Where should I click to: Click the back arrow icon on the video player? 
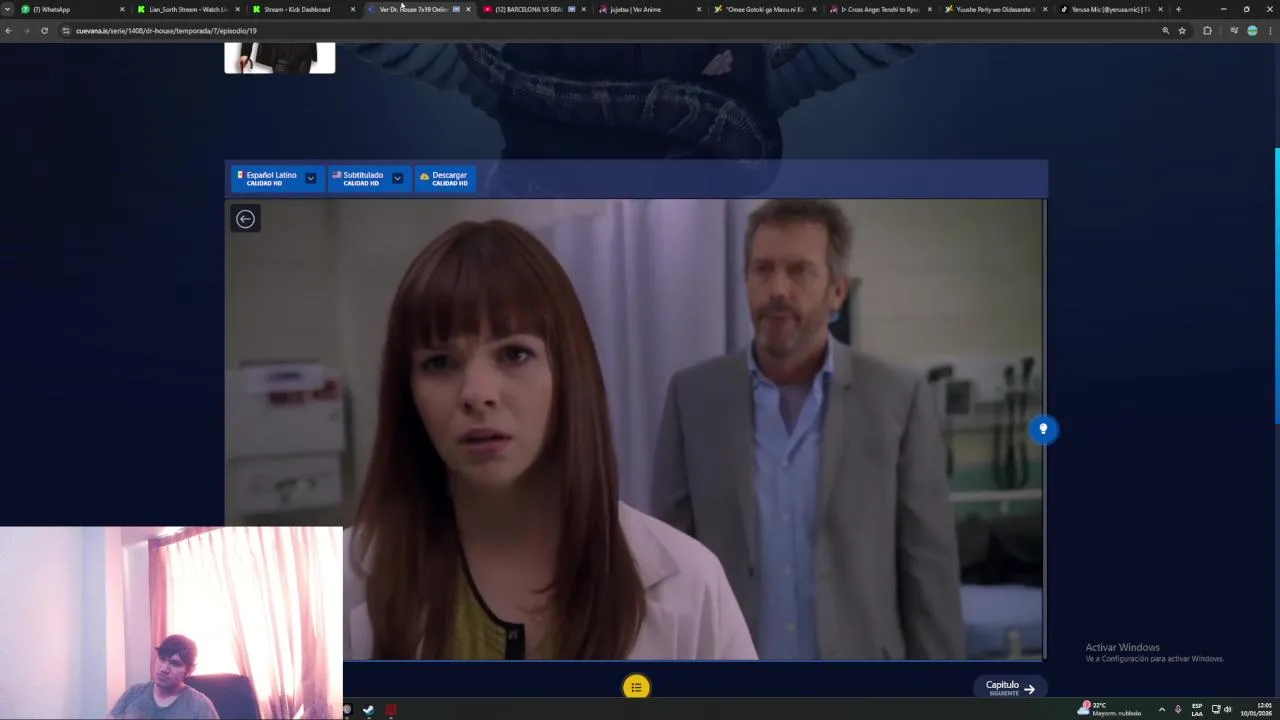(x=245, y=219)
